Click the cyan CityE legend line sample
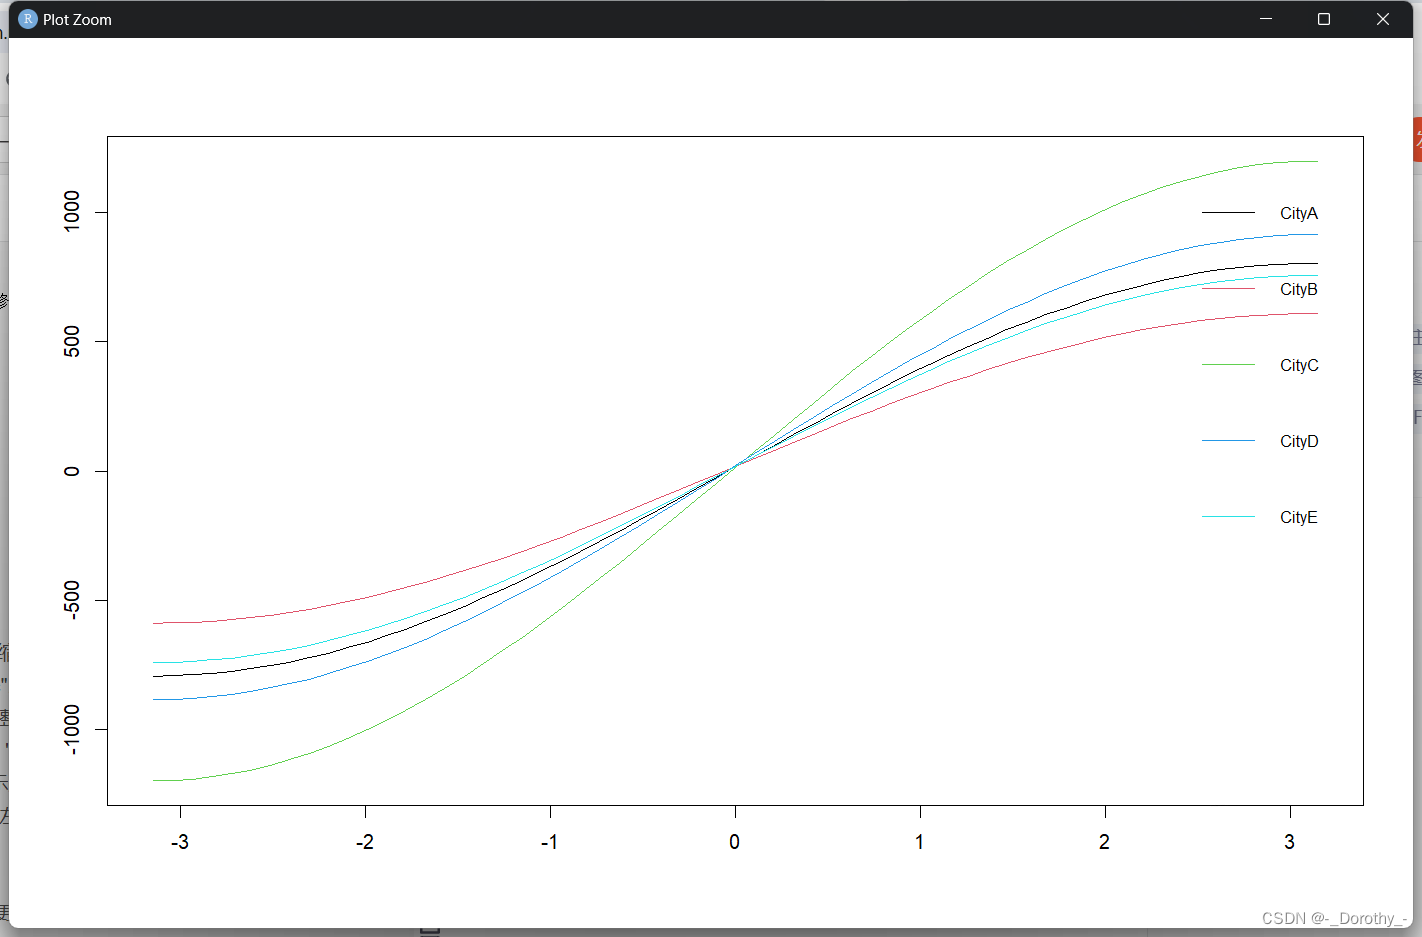Image resolution: width=1422 pixels, height=937 pixels. (x=1228, y=517)
